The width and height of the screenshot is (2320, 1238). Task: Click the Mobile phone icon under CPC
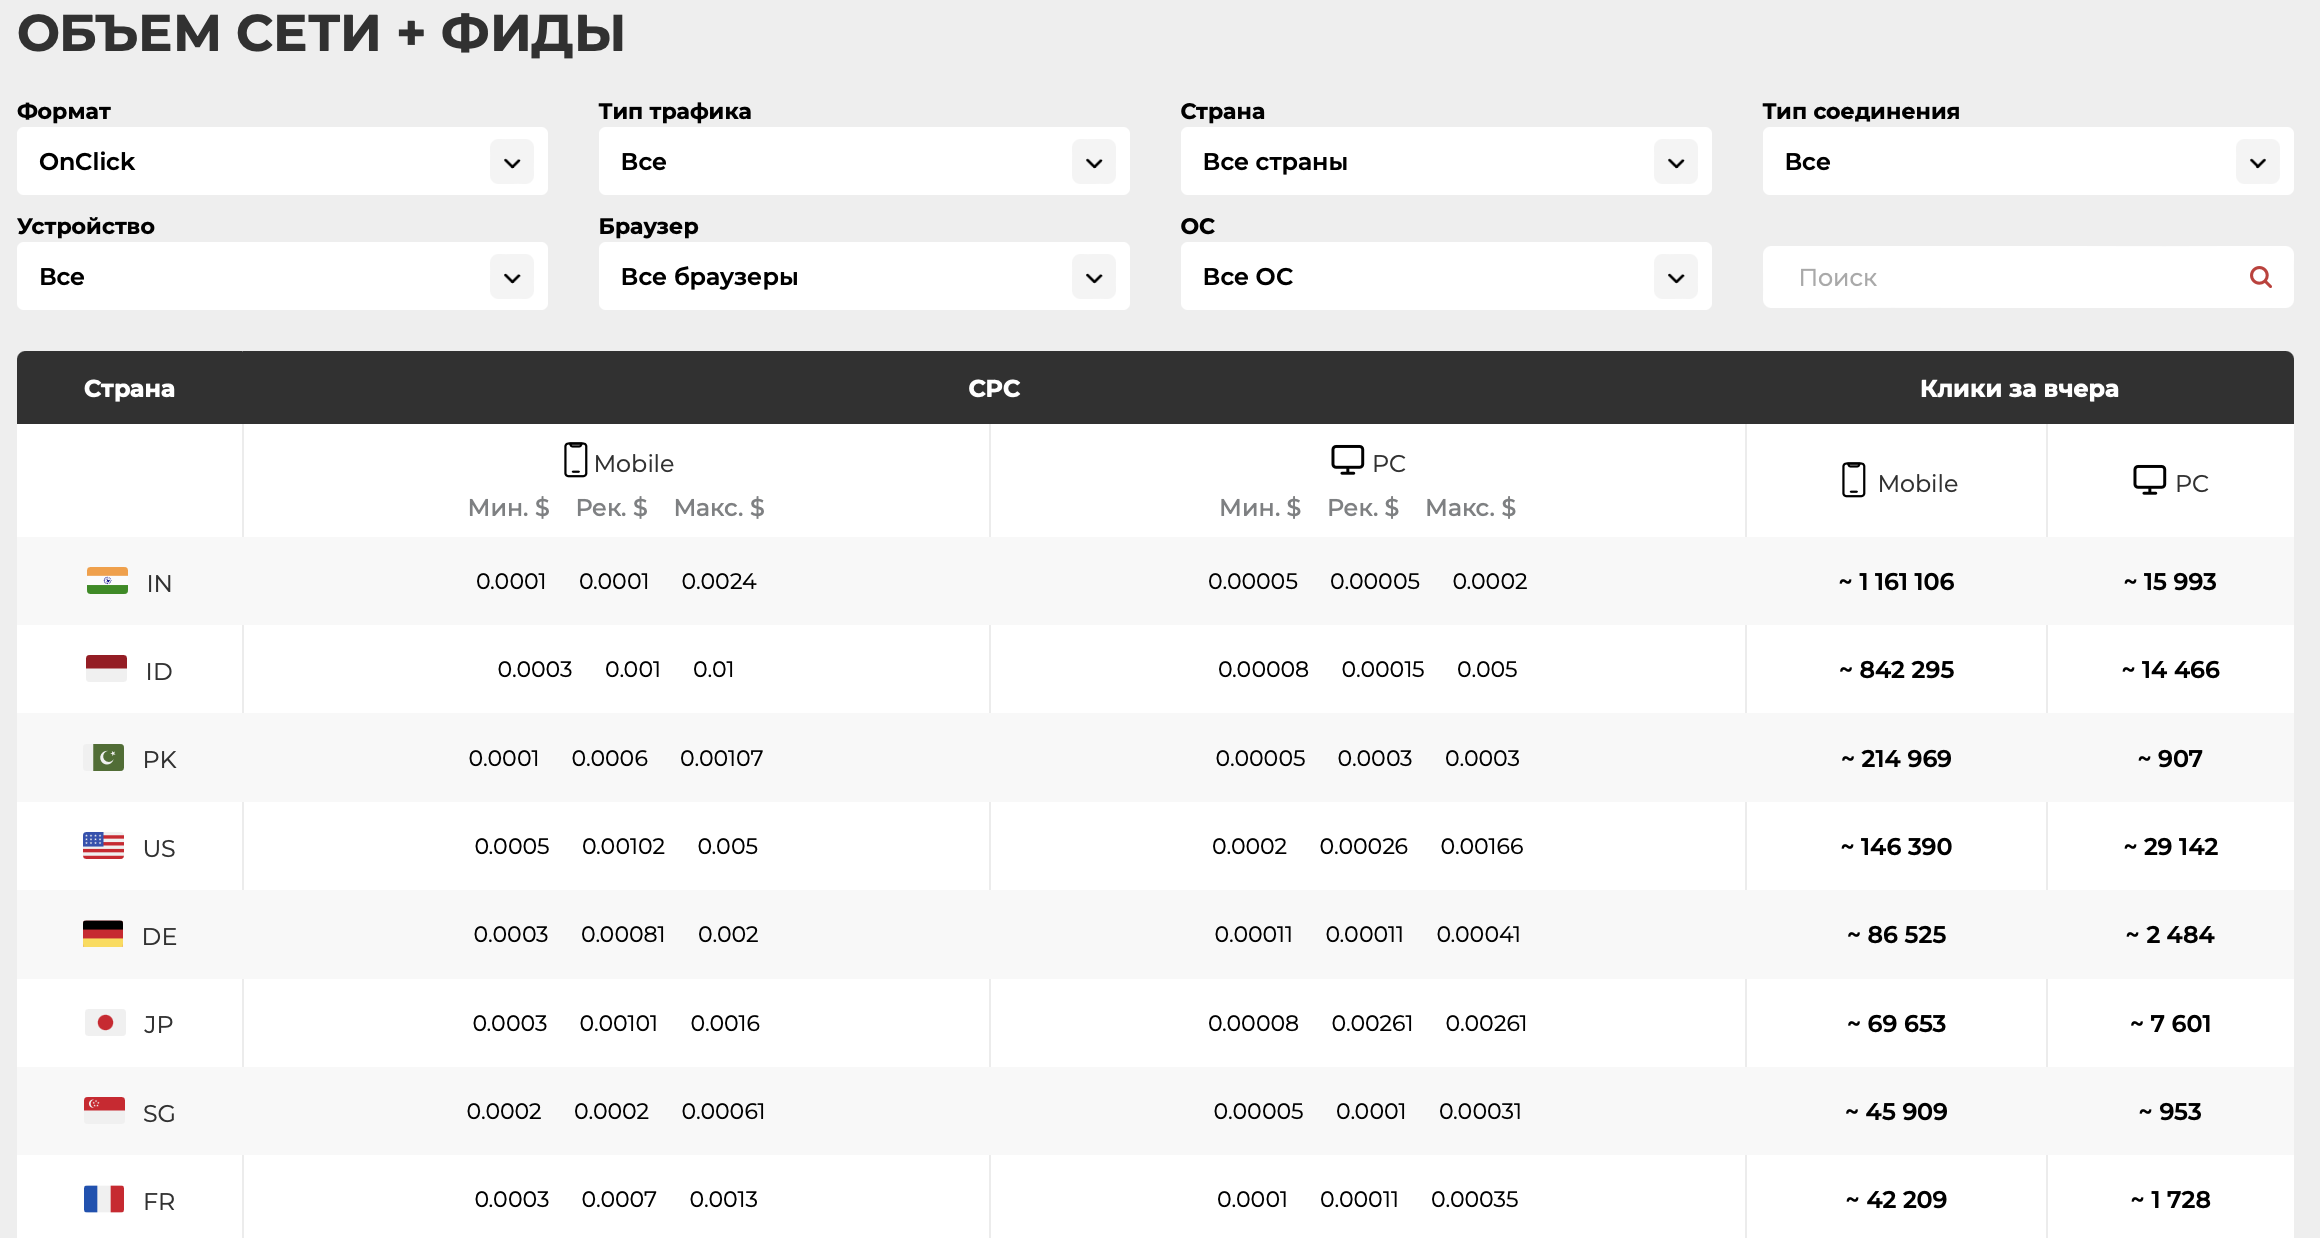pos(575,460)
